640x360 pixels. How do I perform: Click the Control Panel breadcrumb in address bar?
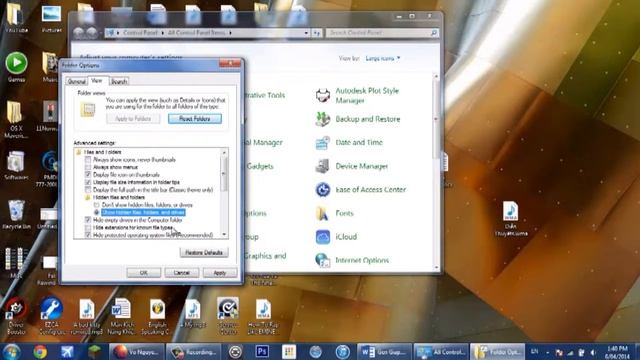coord(140,33)
